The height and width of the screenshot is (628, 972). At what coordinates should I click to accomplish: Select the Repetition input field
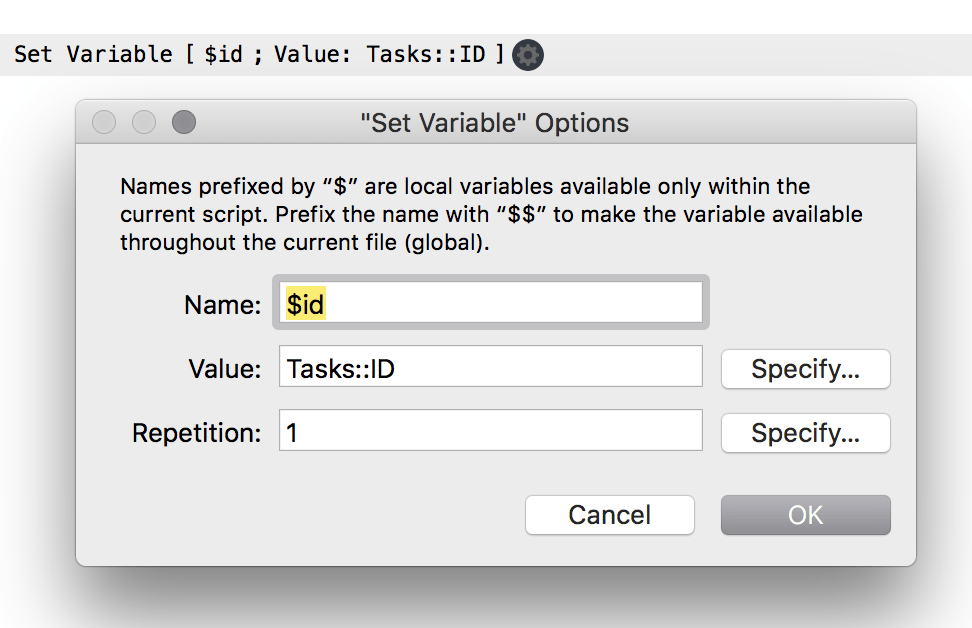[x=490, y=432]
